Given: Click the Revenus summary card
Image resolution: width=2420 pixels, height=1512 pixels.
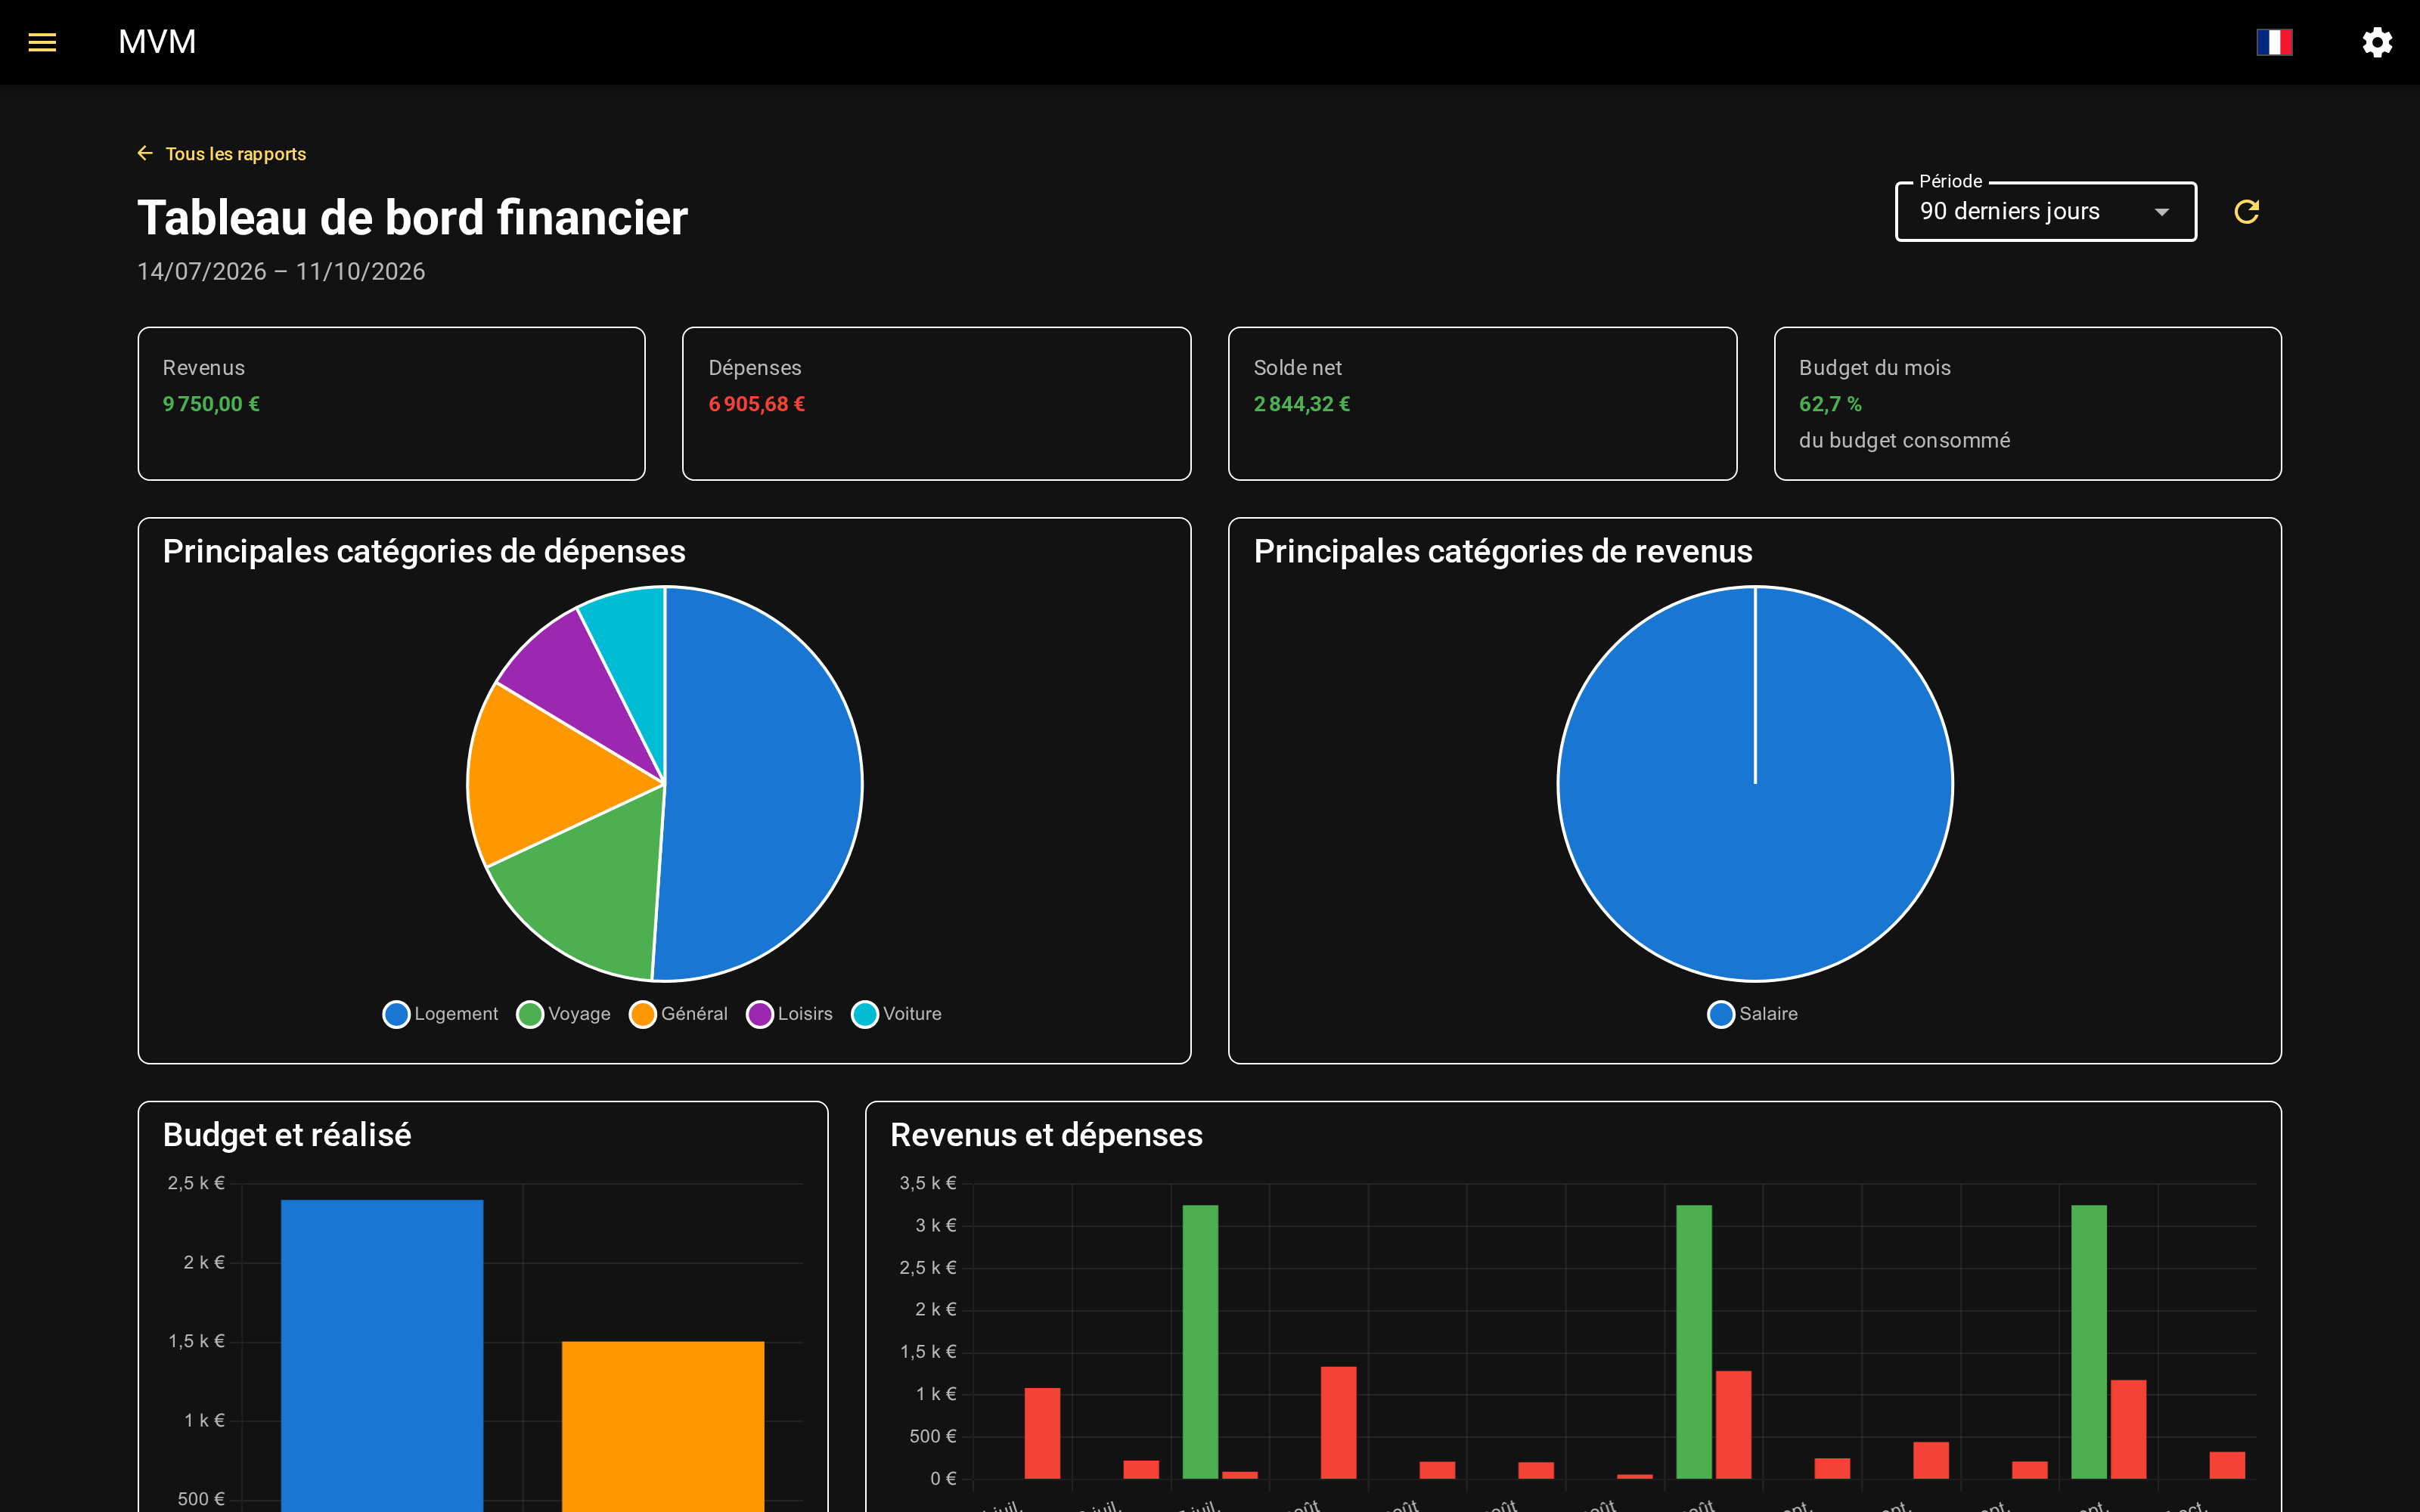Looking at the screenshot, I should [x=391, y=403].
